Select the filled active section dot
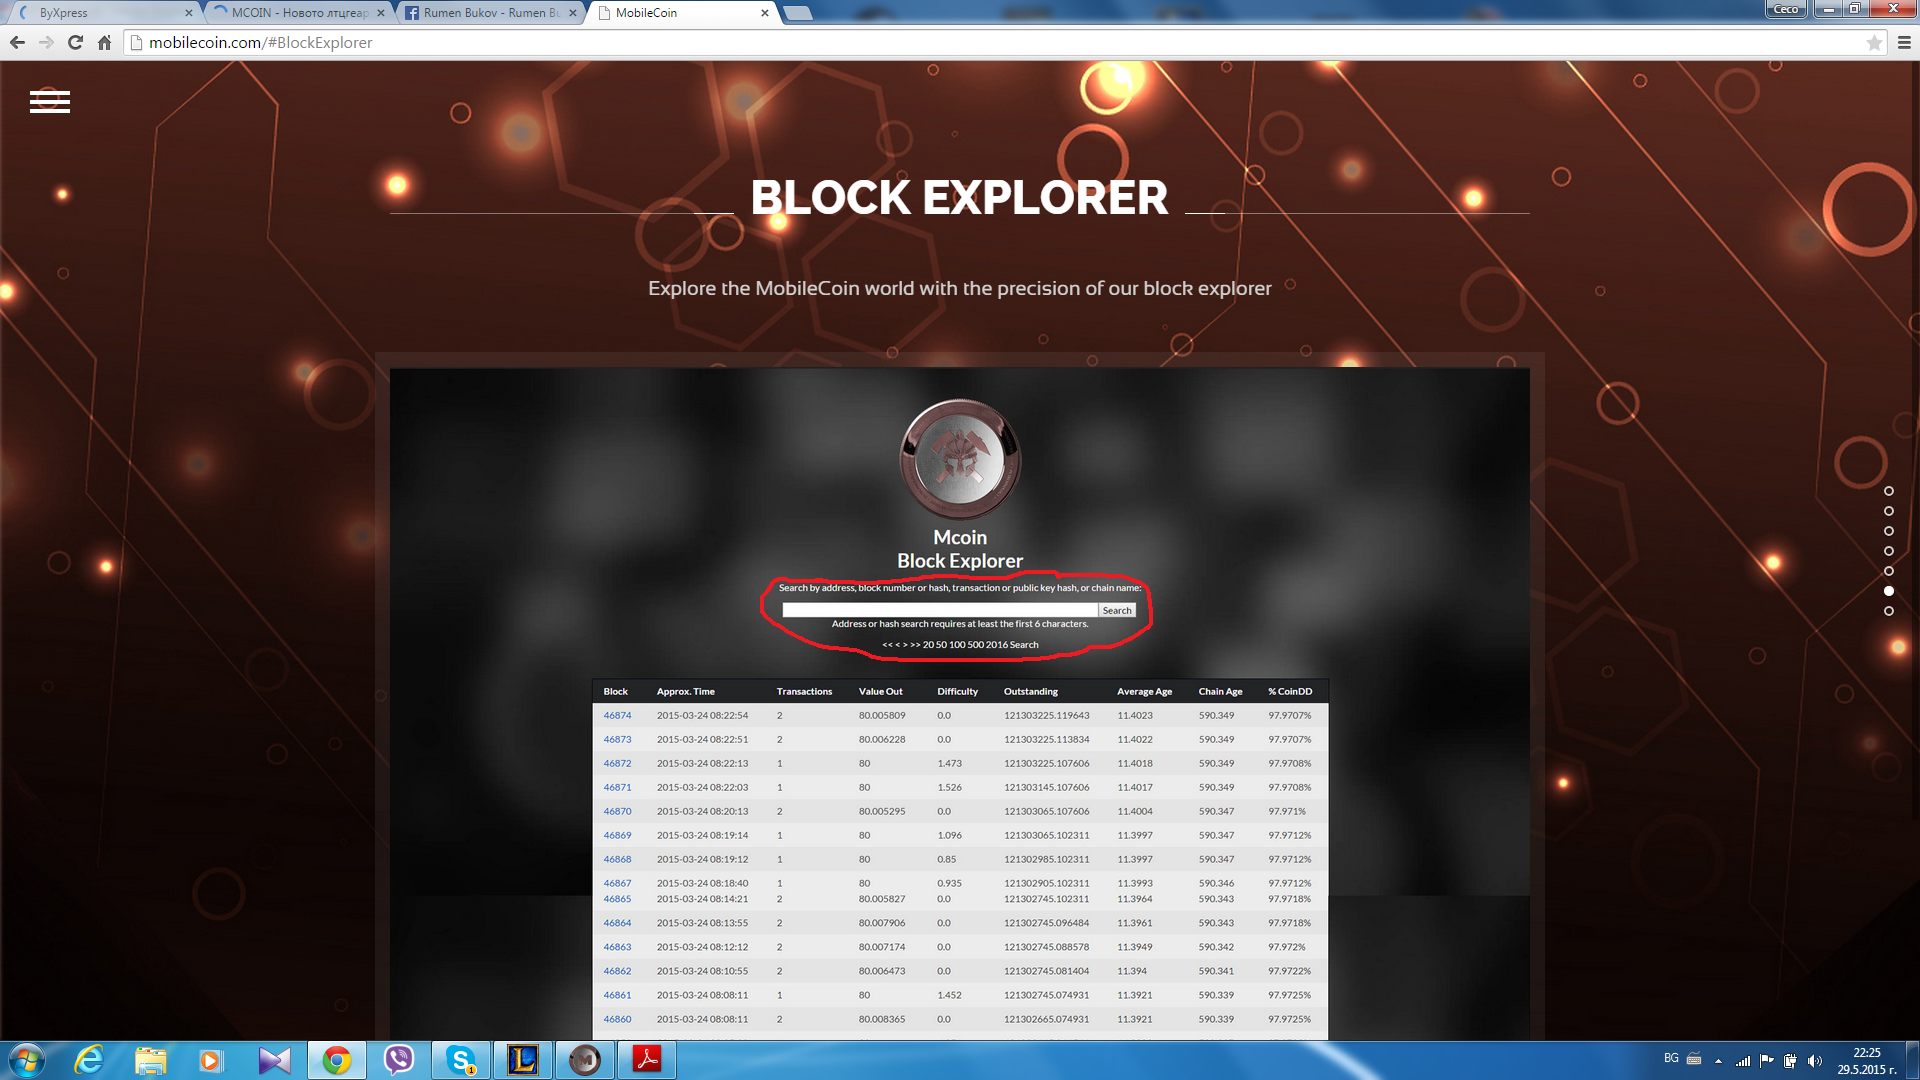Screen dimensions: 1920x1080 tap(1889, 591)
